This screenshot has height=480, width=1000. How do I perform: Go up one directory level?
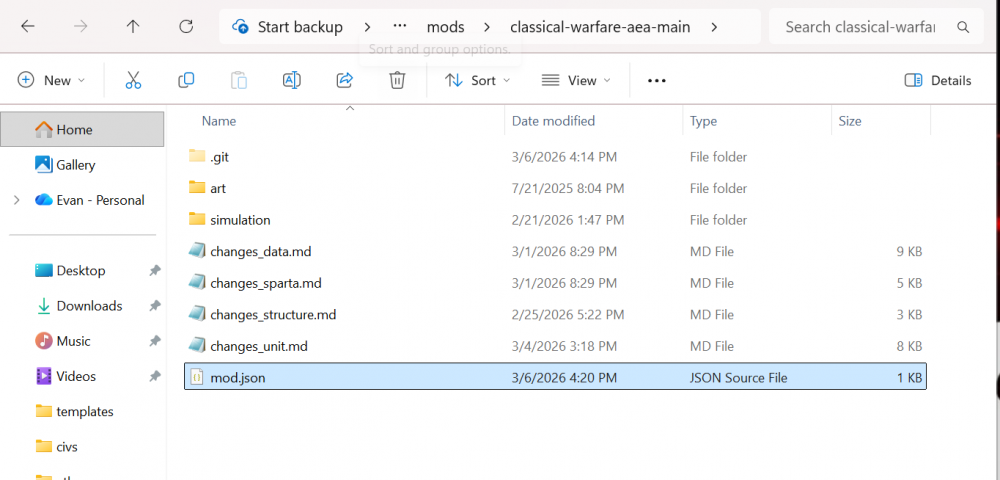point(133,27)
